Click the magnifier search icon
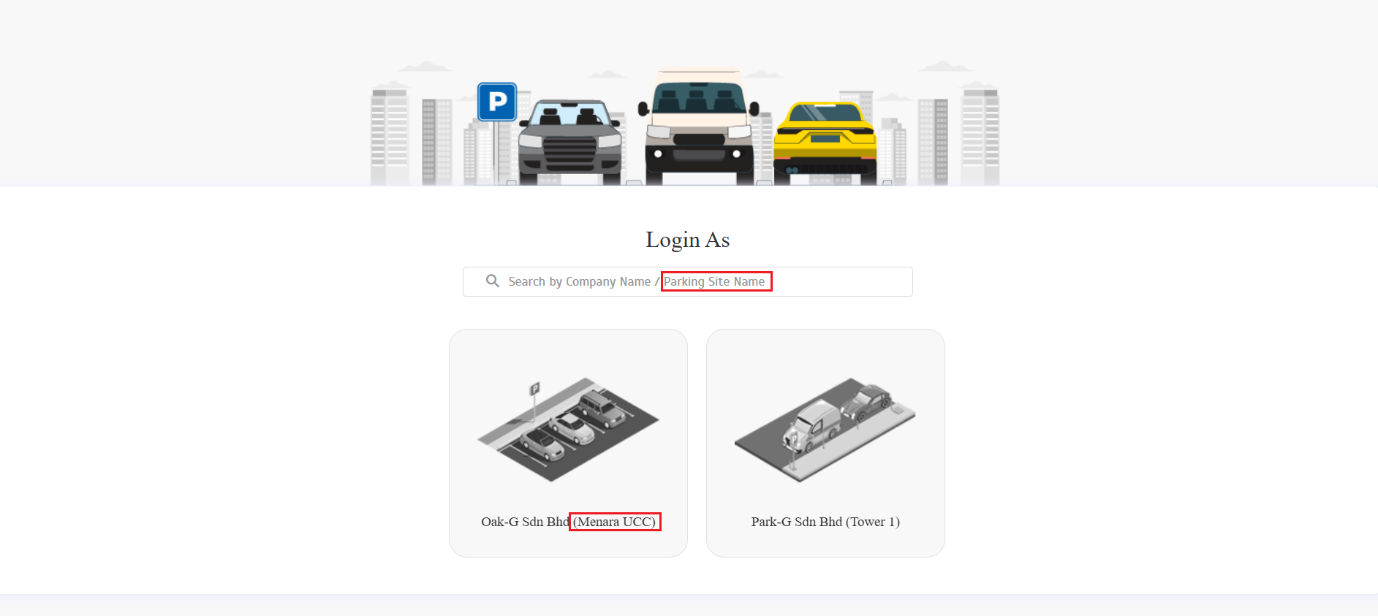 point(492,281)
